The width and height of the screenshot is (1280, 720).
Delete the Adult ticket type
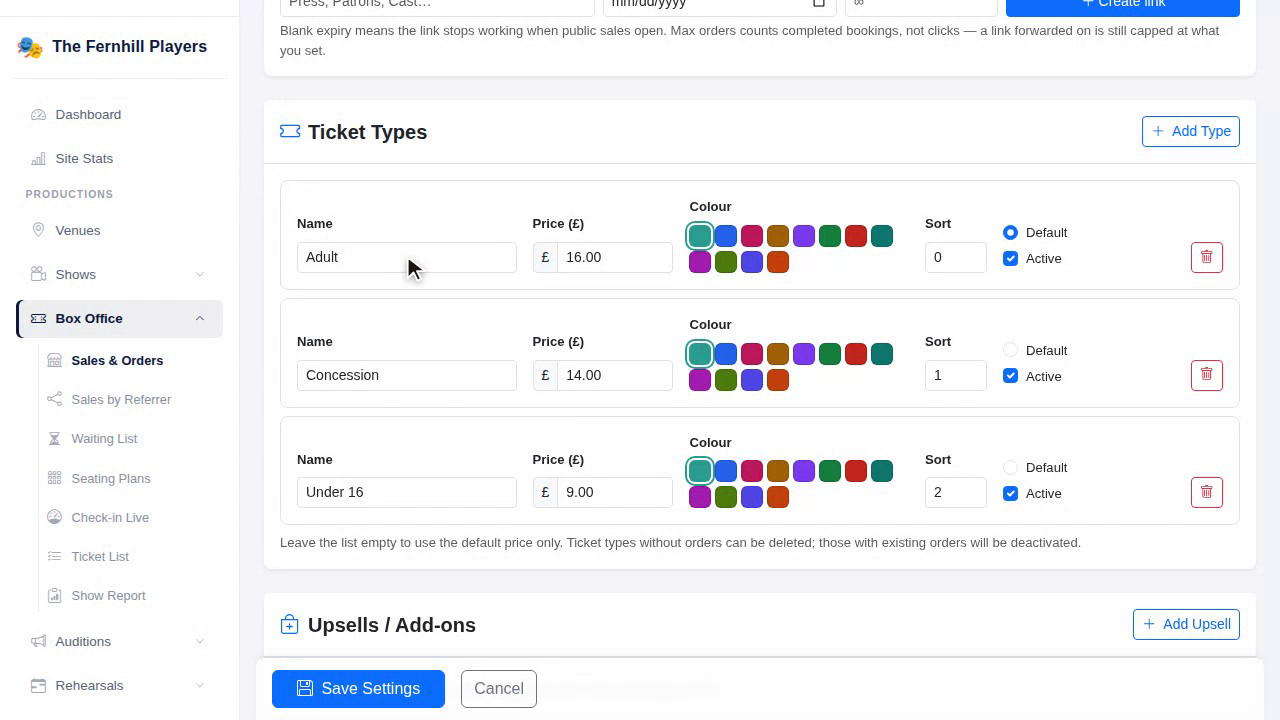(1207, 257)
